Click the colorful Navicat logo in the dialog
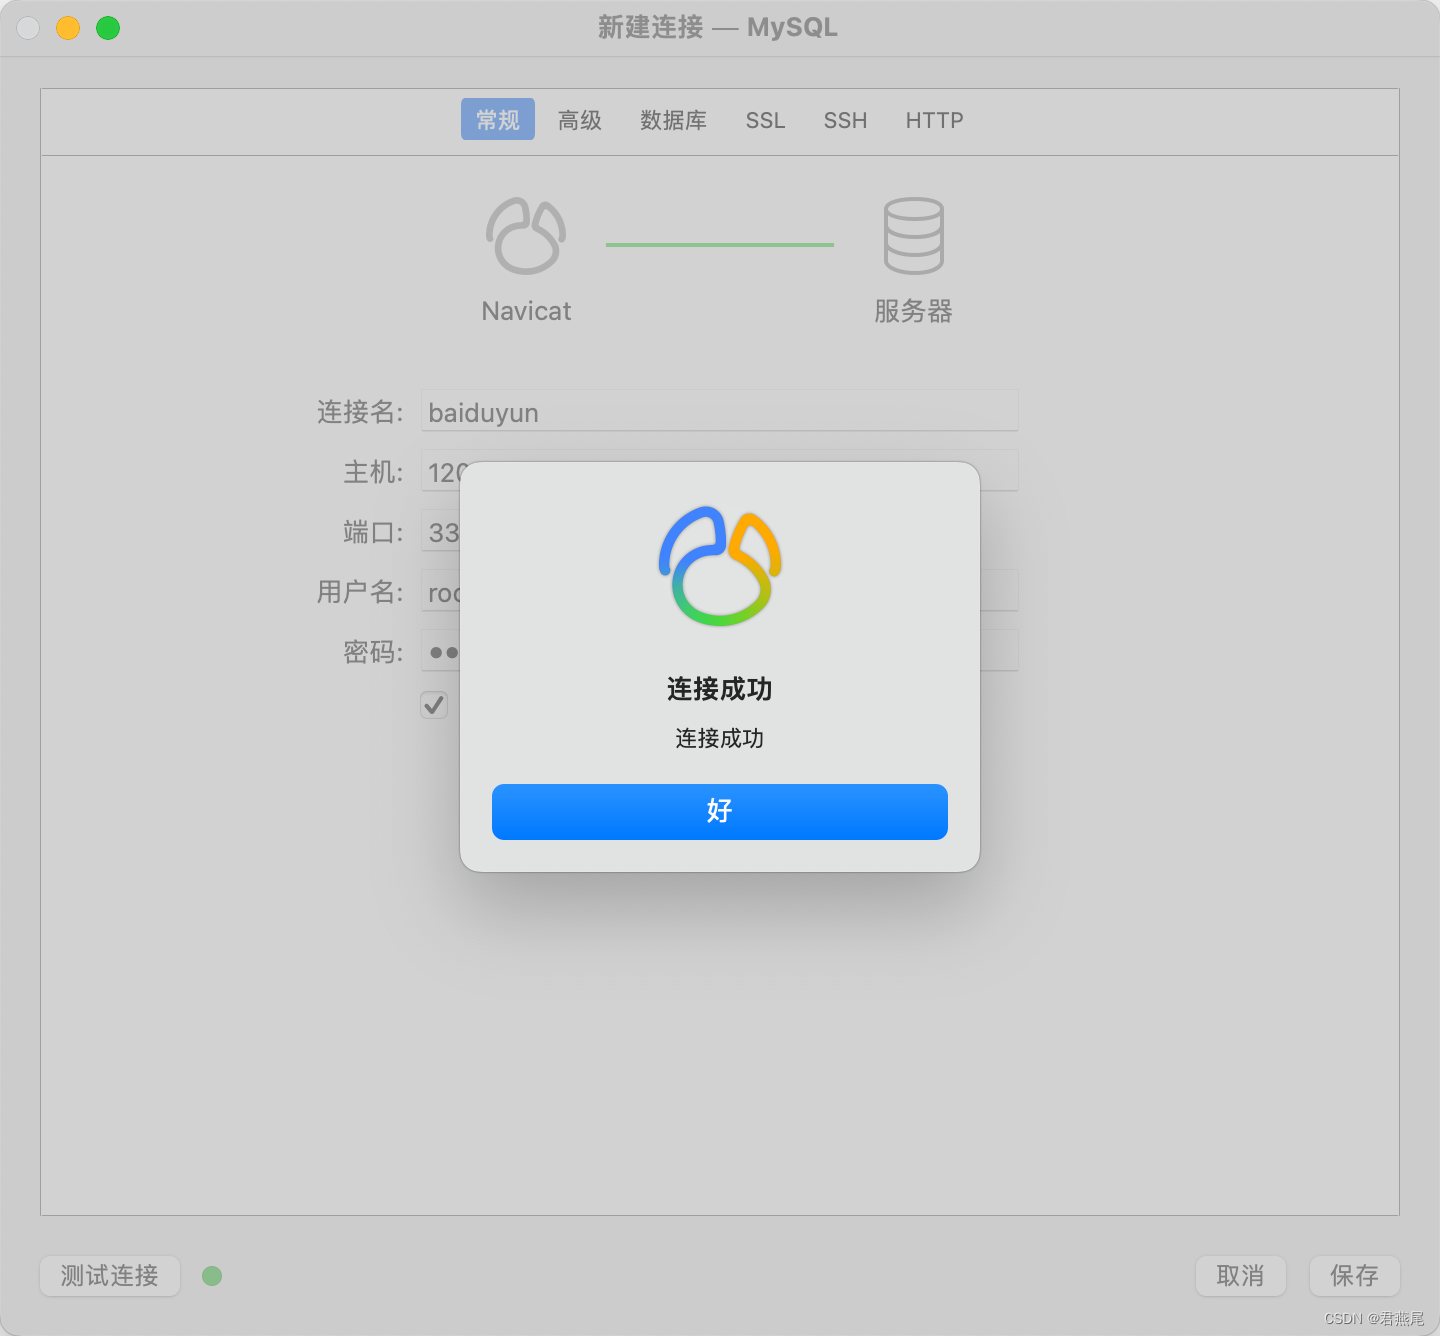The height and width of the screenshot is (1336, 1440). coord(719,566)
